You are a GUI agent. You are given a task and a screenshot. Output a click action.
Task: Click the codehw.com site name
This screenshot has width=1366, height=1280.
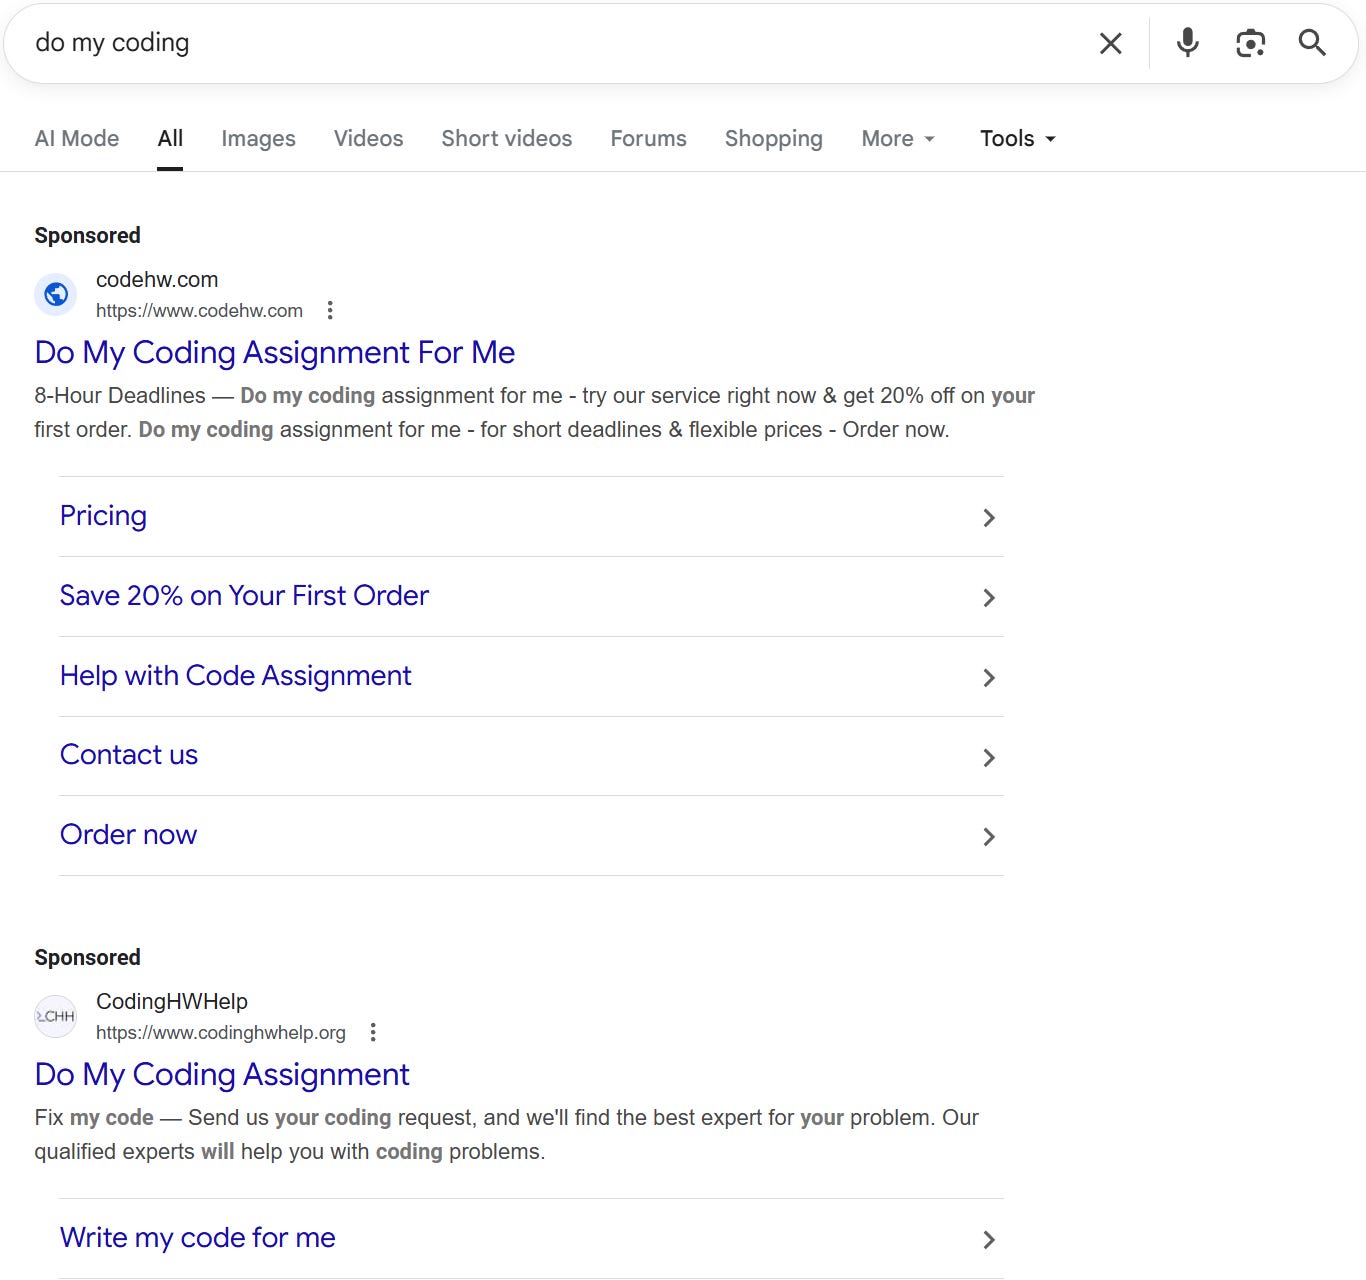(x=157, y=280)
